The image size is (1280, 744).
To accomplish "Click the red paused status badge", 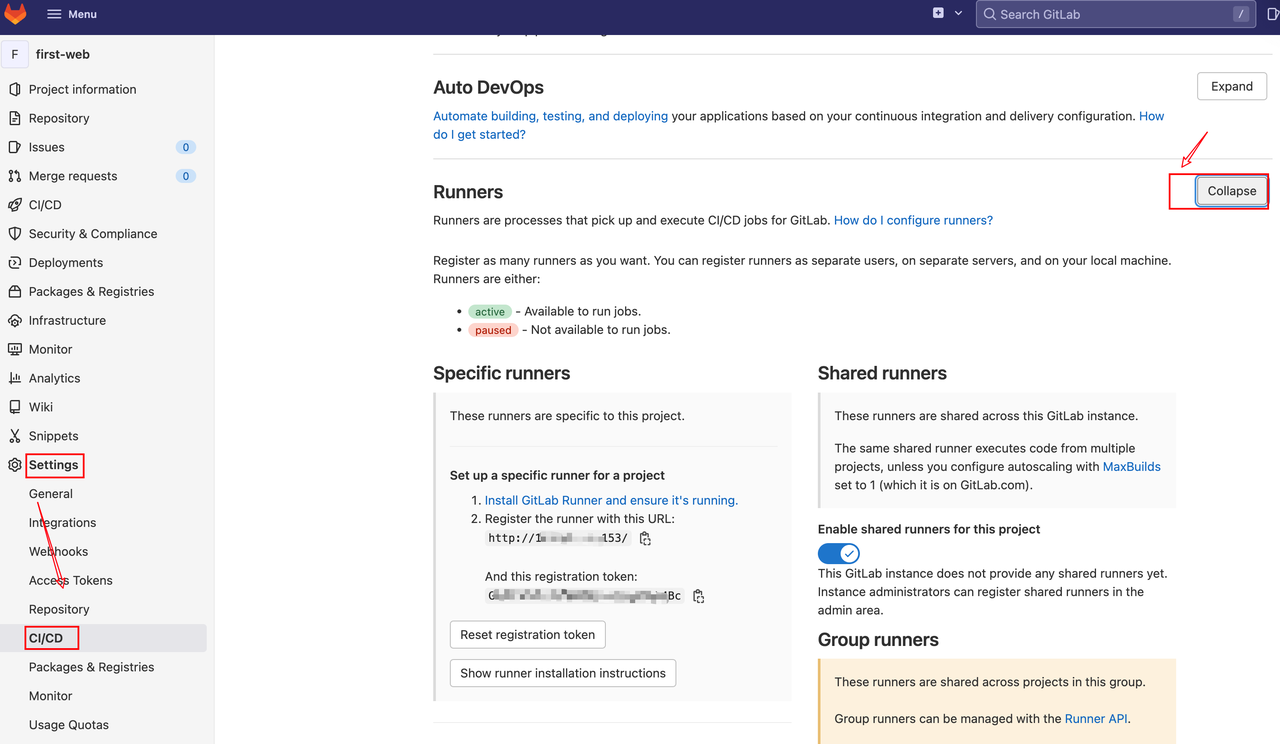I will [493, 330].
